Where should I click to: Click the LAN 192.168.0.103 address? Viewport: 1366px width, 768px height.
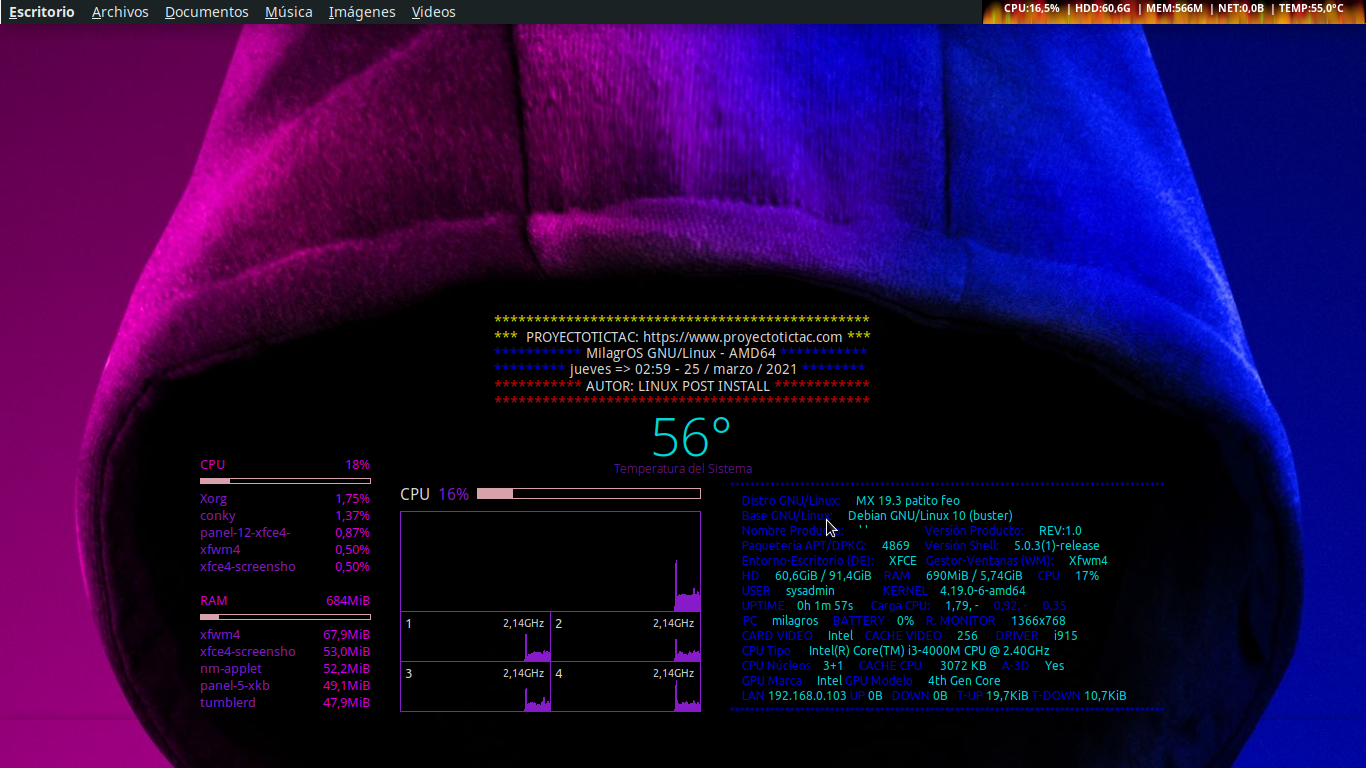[807, 696]
